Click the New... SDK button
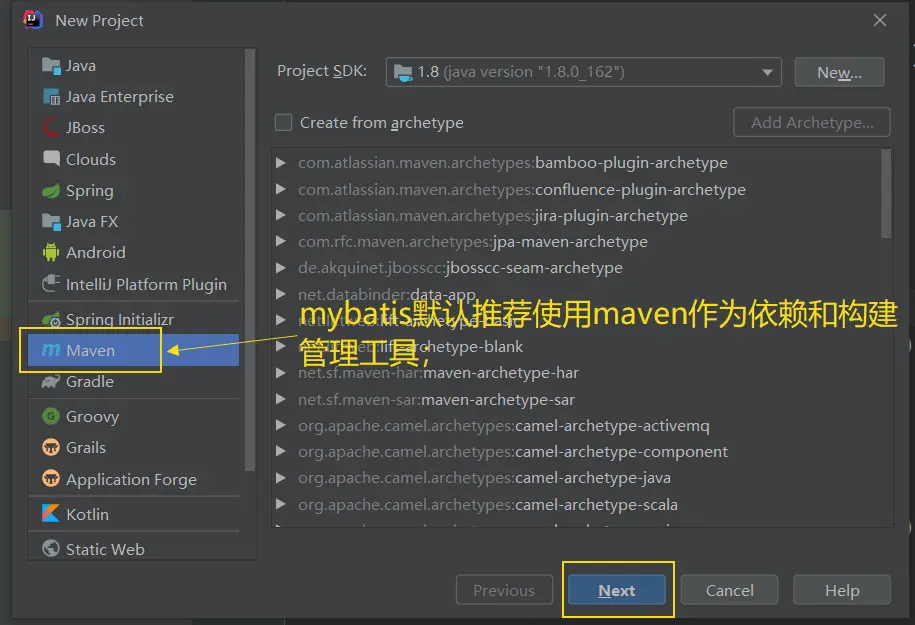915x625 pixels. pos(839,72)
